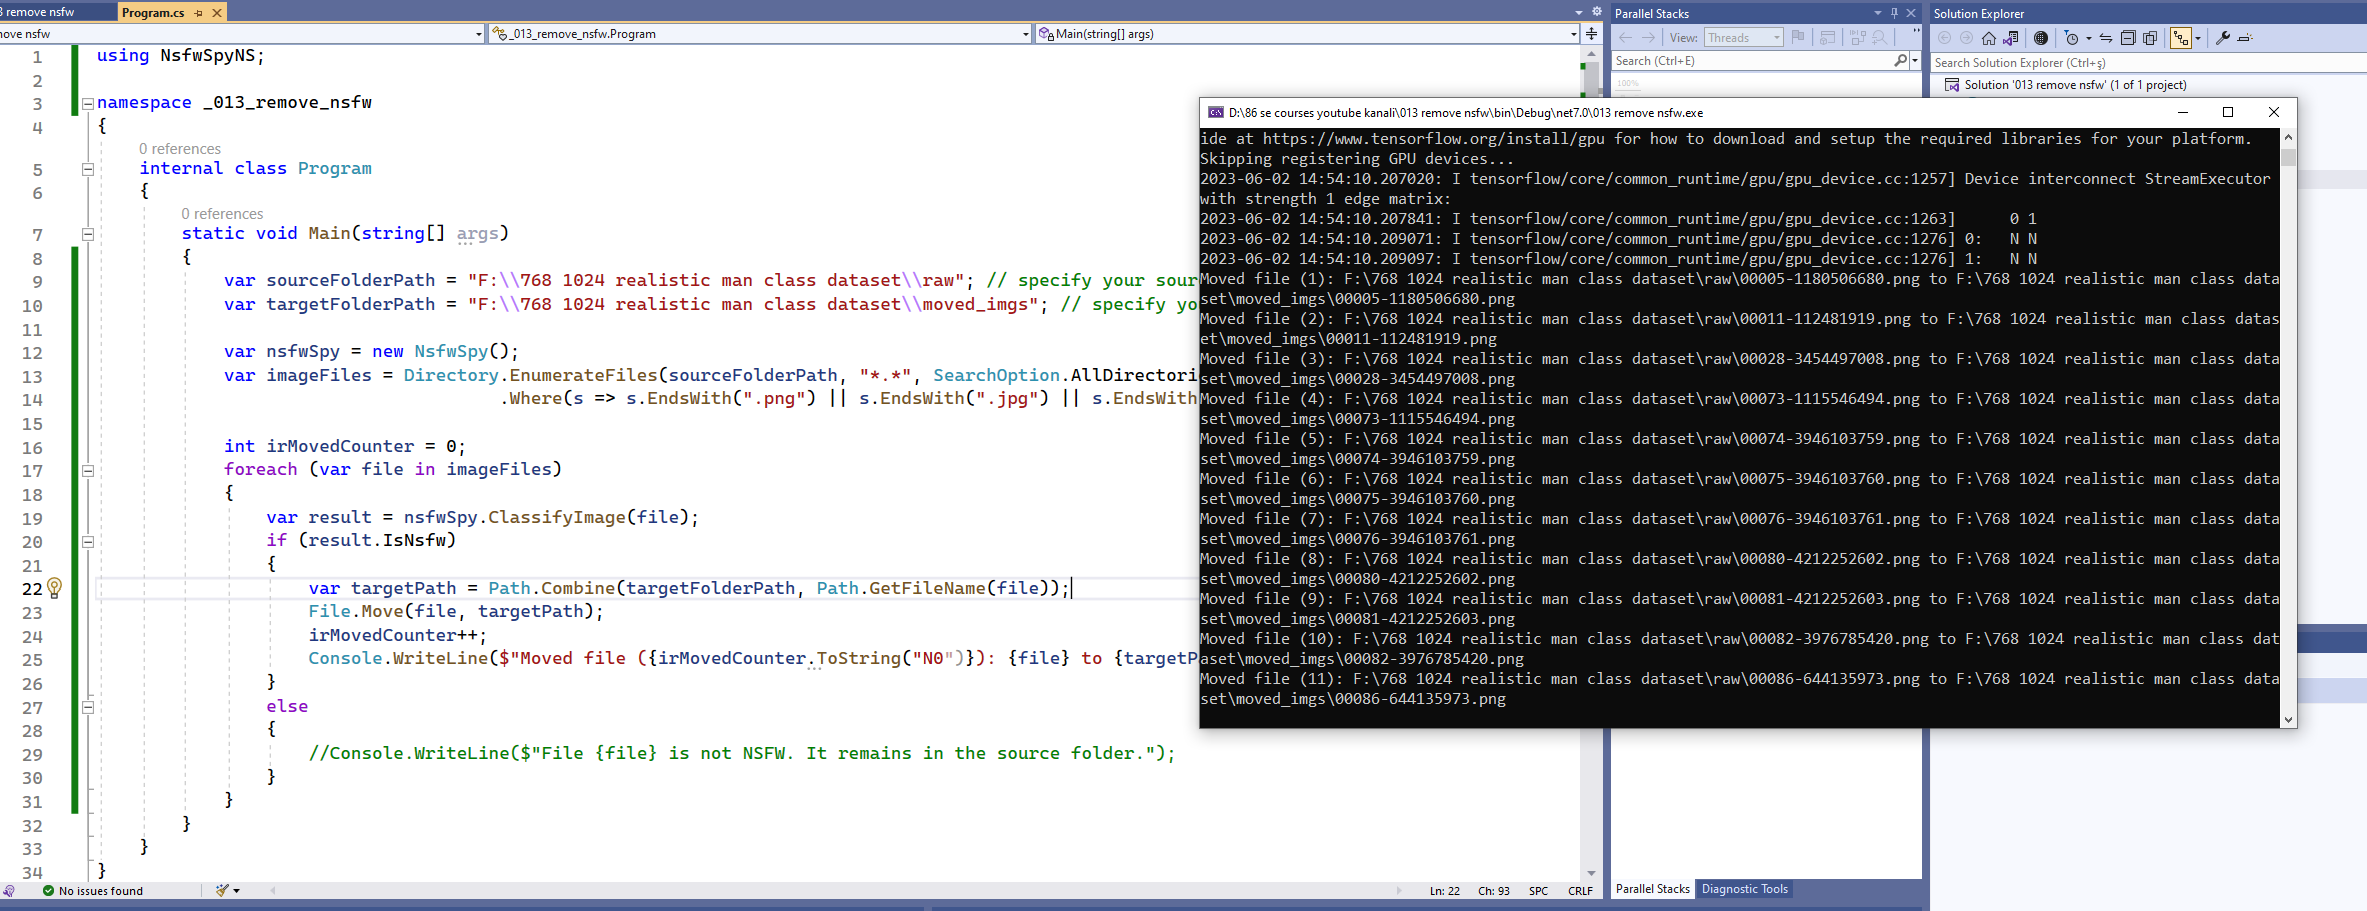Switch between solutions and folder views
The image size is (2367, 911).
click(2011, 38)
